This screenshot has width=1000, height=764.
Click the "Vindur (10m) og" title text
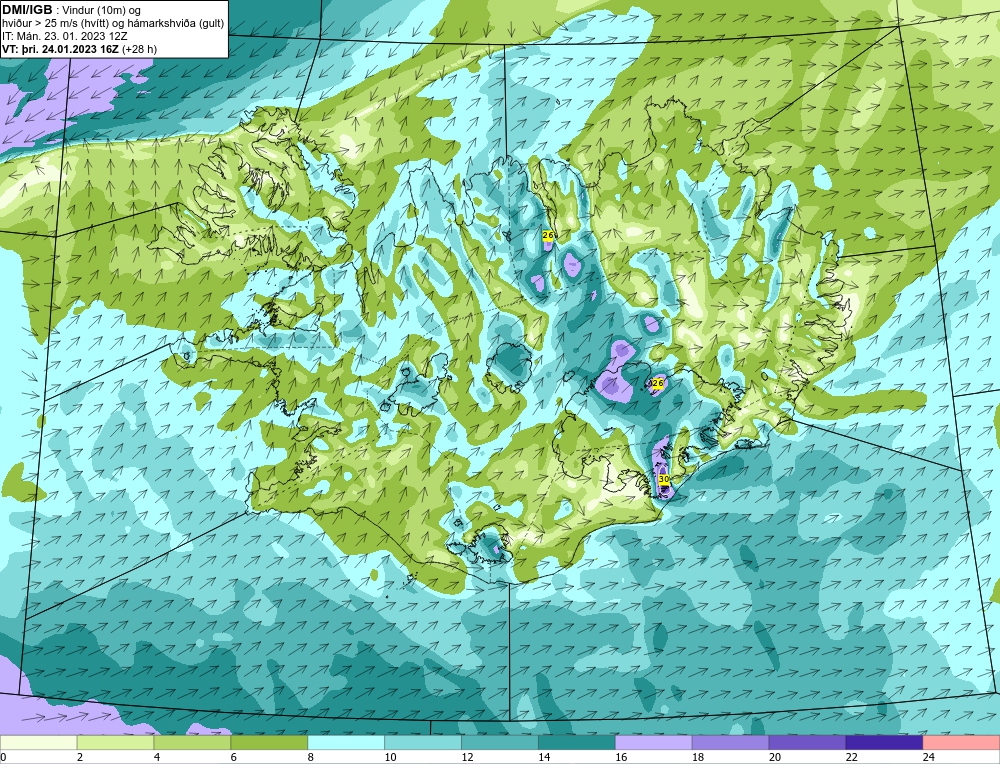(102, 10)
